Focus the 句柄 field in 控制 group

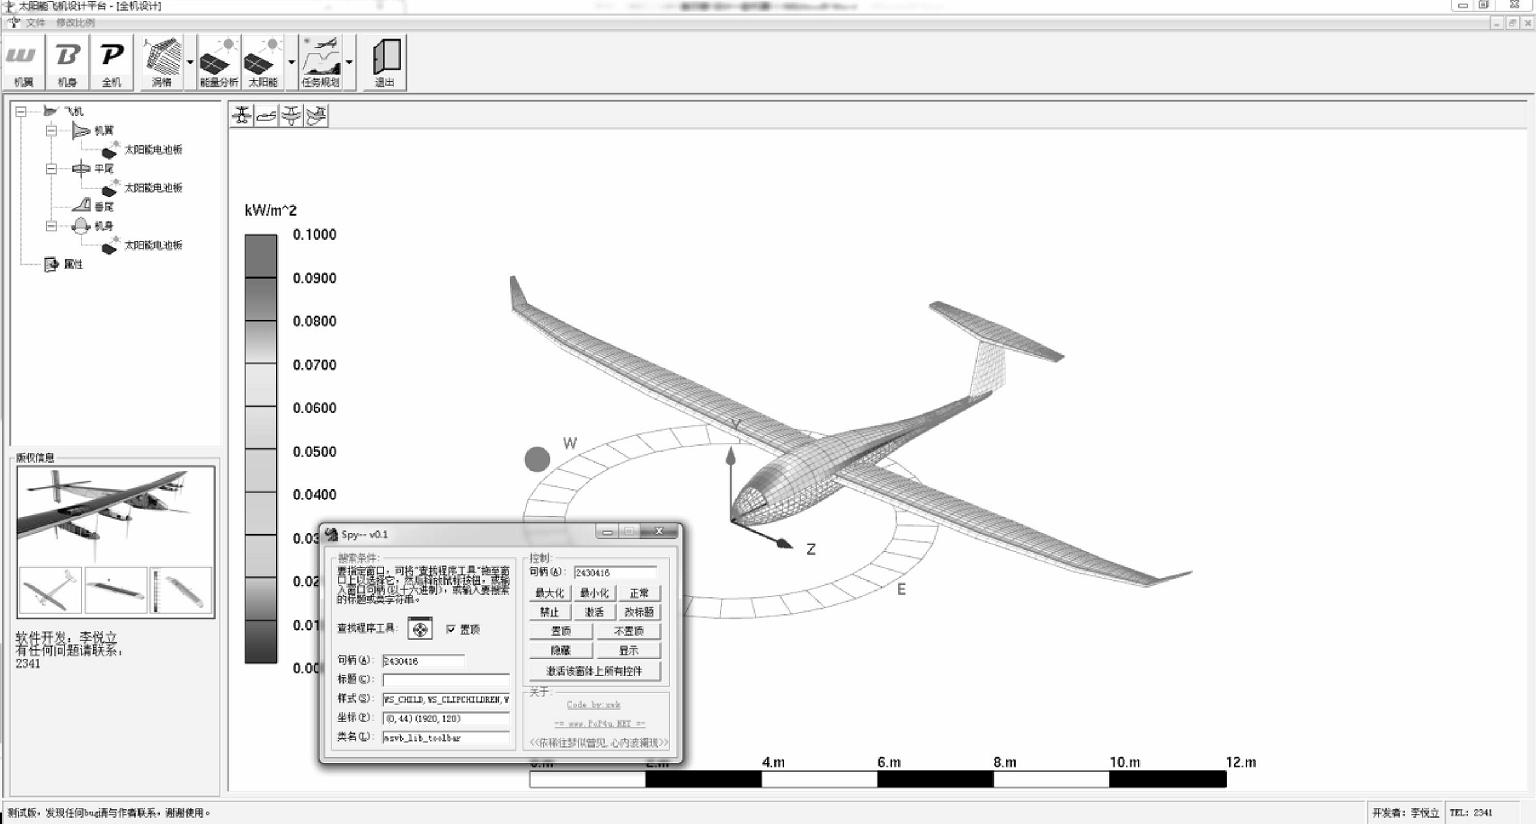point(615,573)
